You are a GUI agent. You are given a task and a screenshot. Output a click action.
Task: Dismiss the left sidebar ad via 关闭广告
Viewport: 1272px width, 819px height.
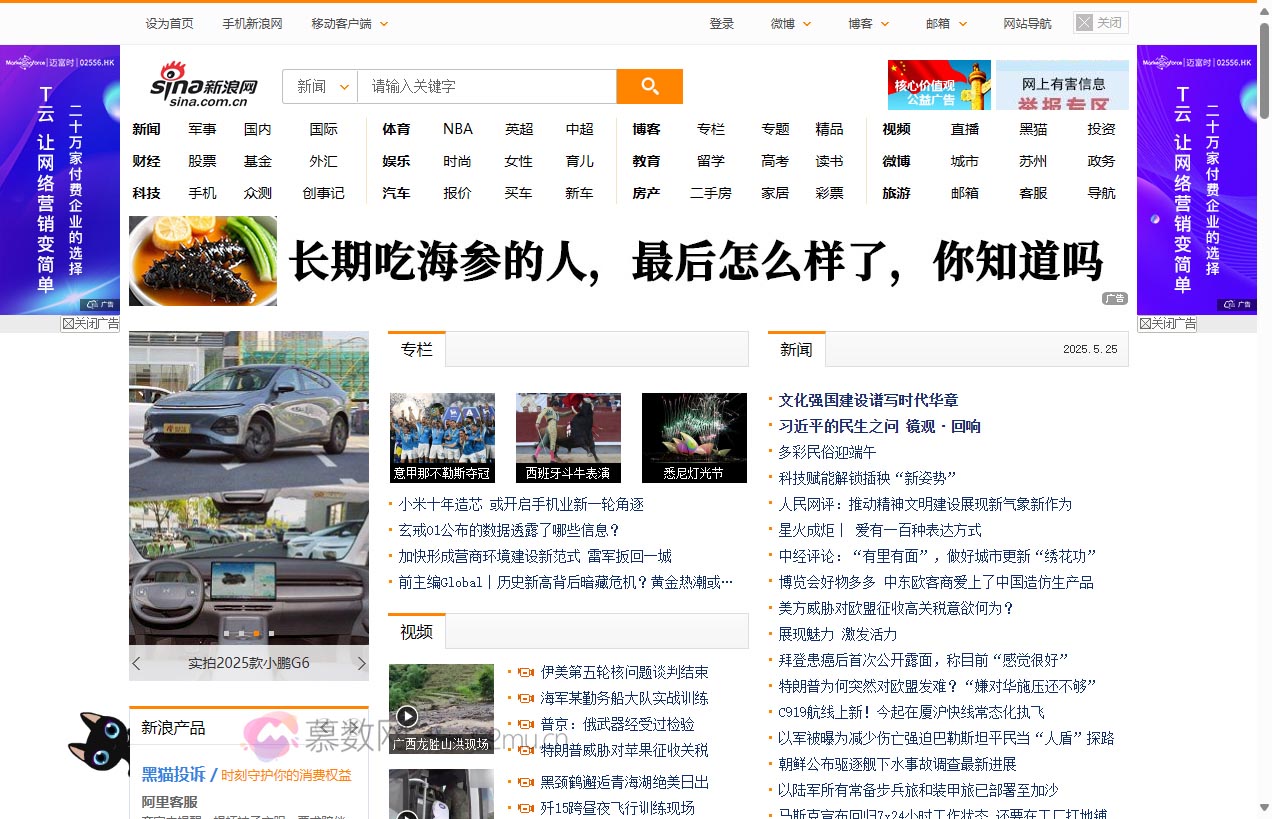point(90,323)
